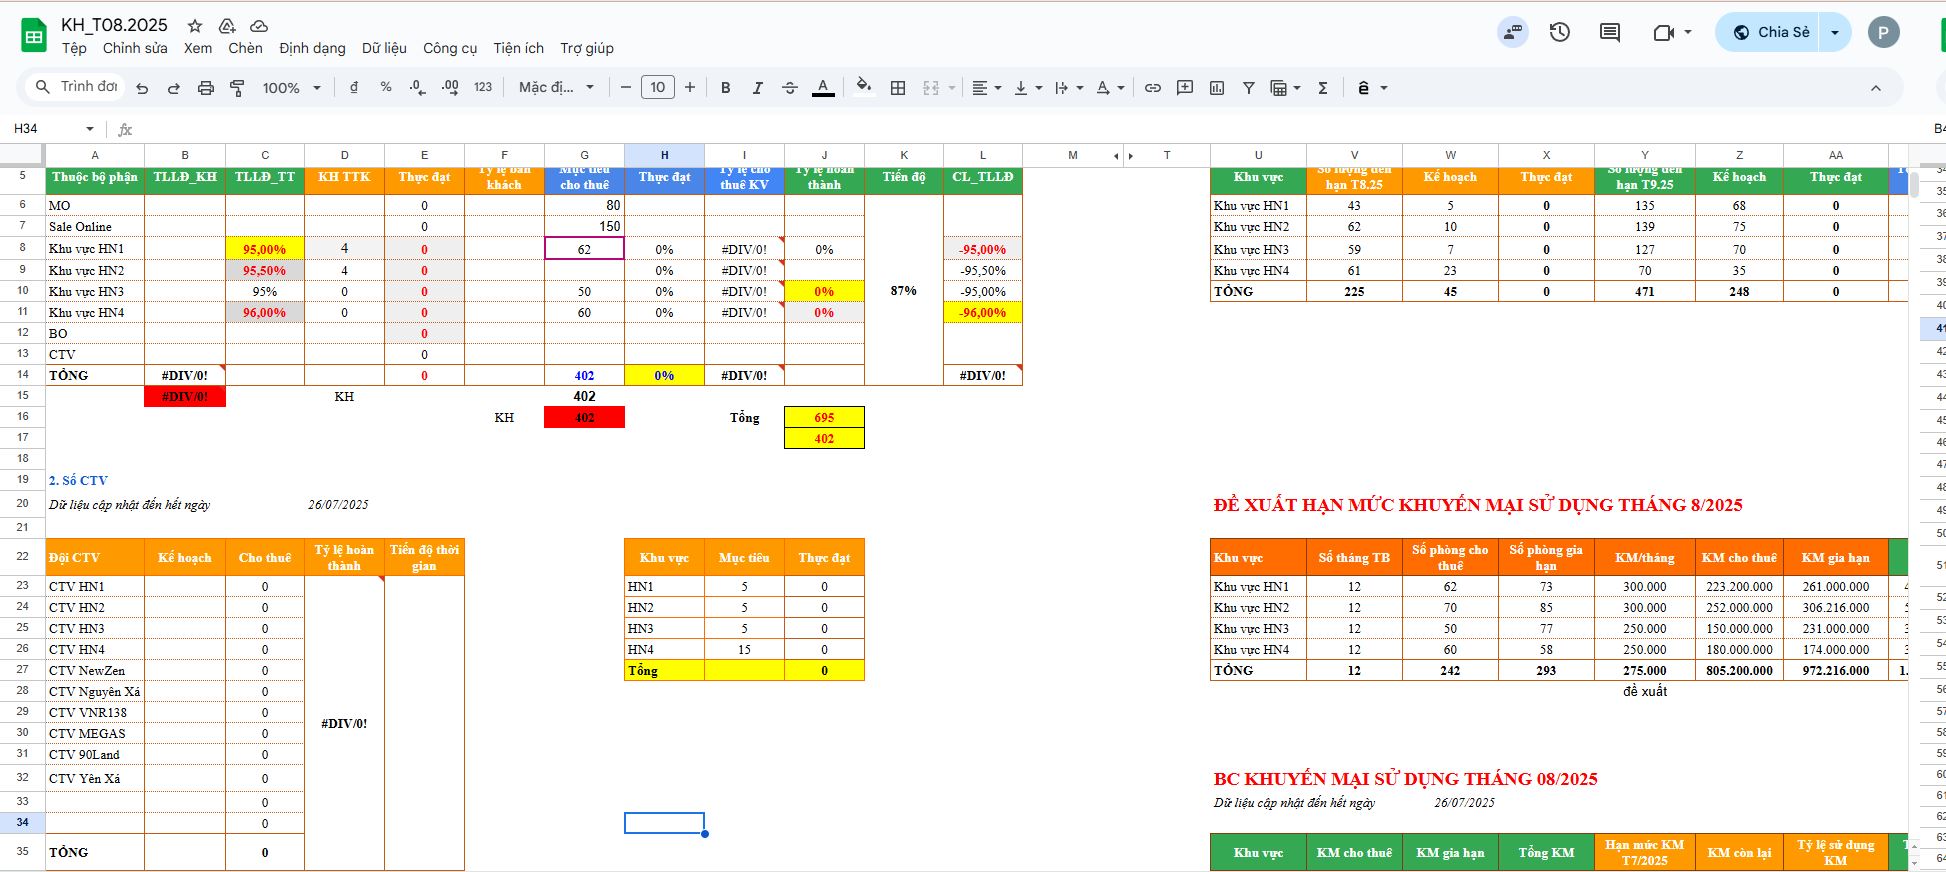Toggle strikethrough formatting
Viewport: 1946px width, 872px height.
[x=789, y=88]
